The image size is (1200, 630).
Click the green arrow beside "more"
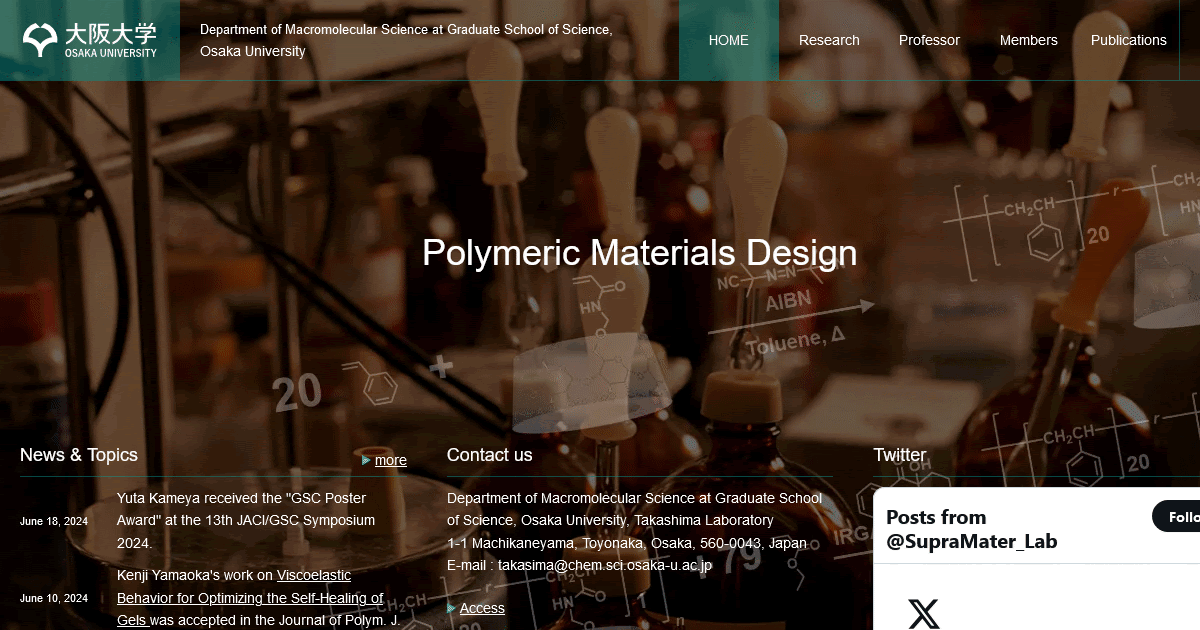(367, 460)
